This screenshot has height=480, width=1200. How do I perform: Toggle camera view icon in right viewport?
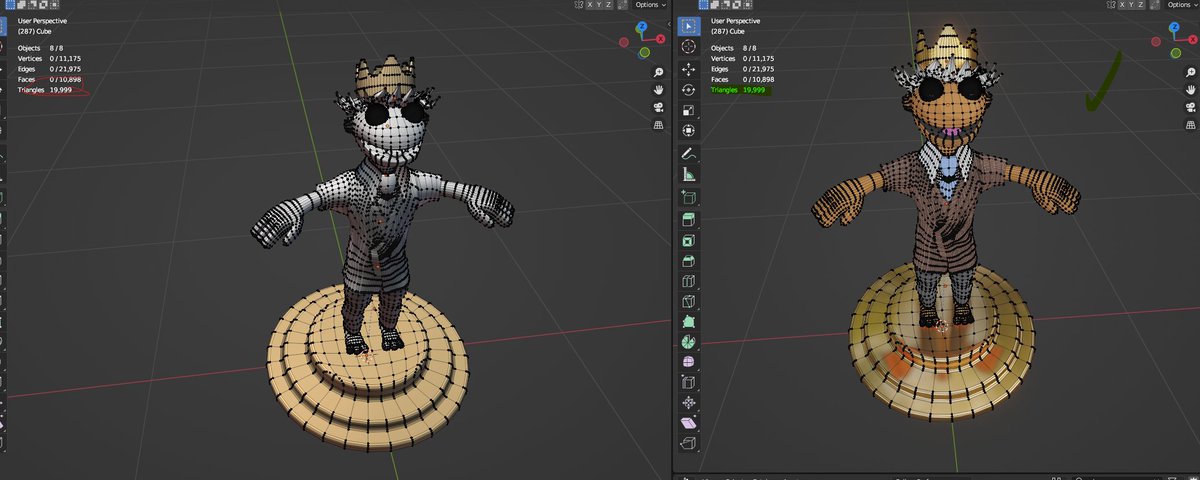click(1191, 107)
